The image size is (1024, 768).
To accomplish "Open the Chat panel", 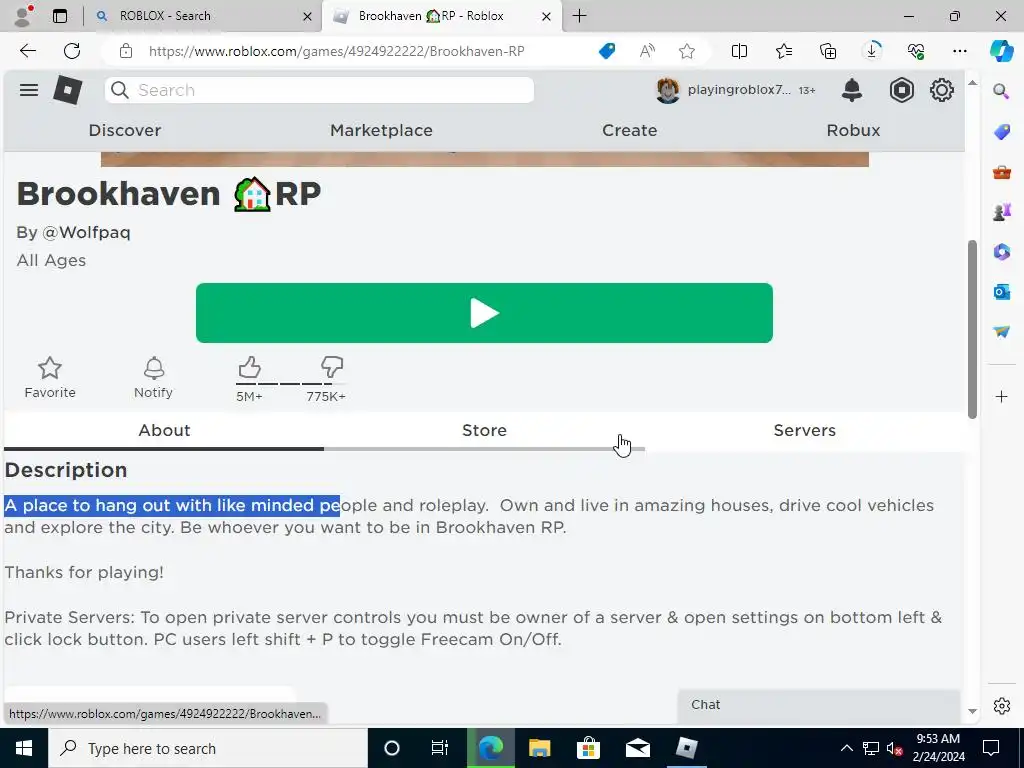I will (819, 705).
